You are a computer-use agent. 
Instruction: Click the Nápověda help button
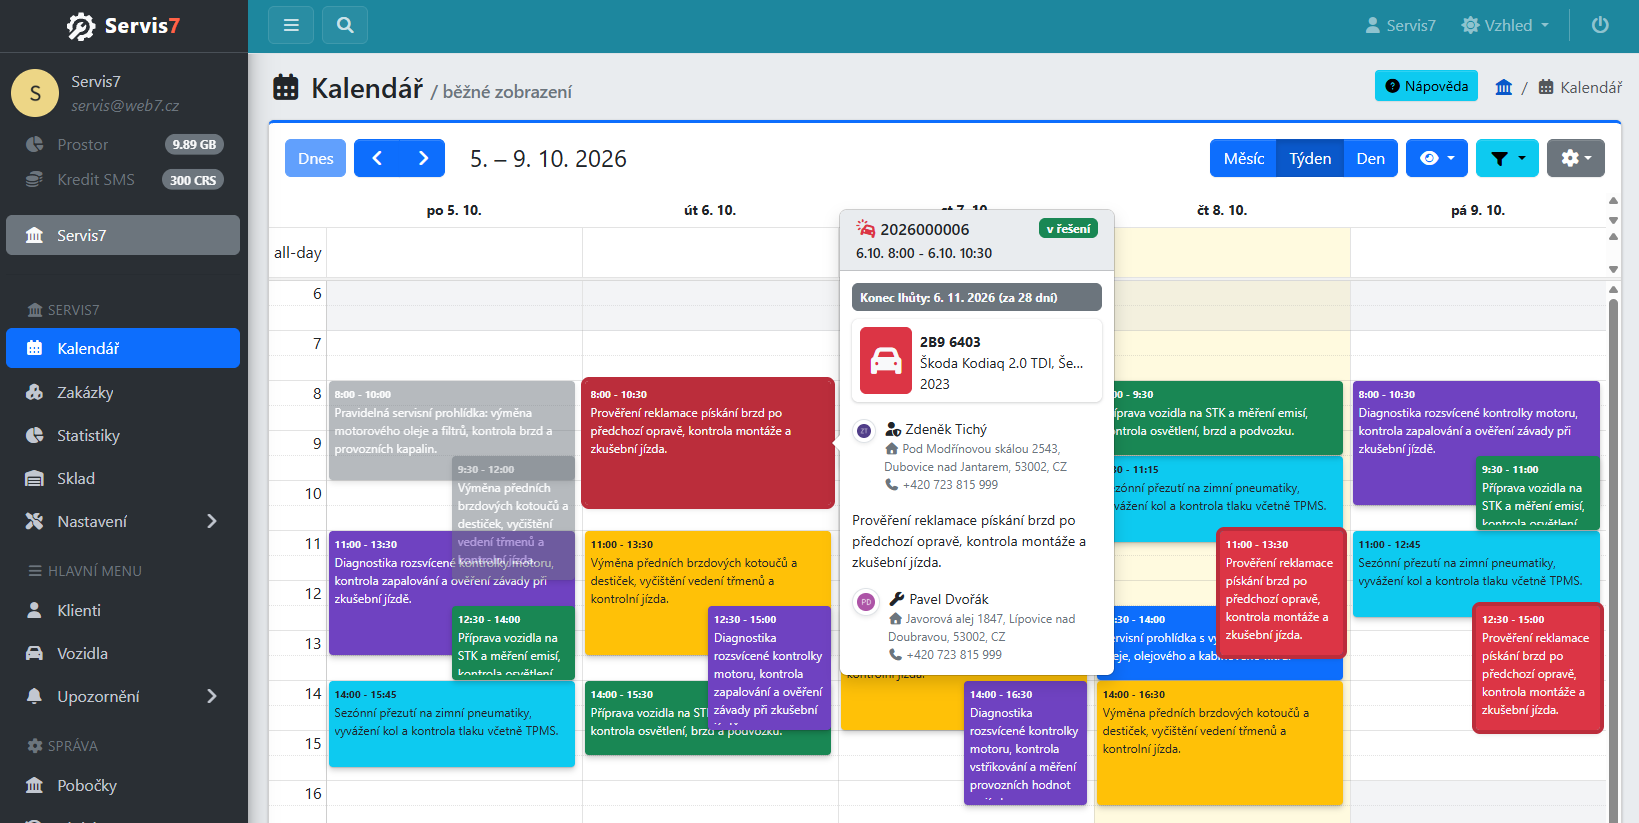[1427, 86]
